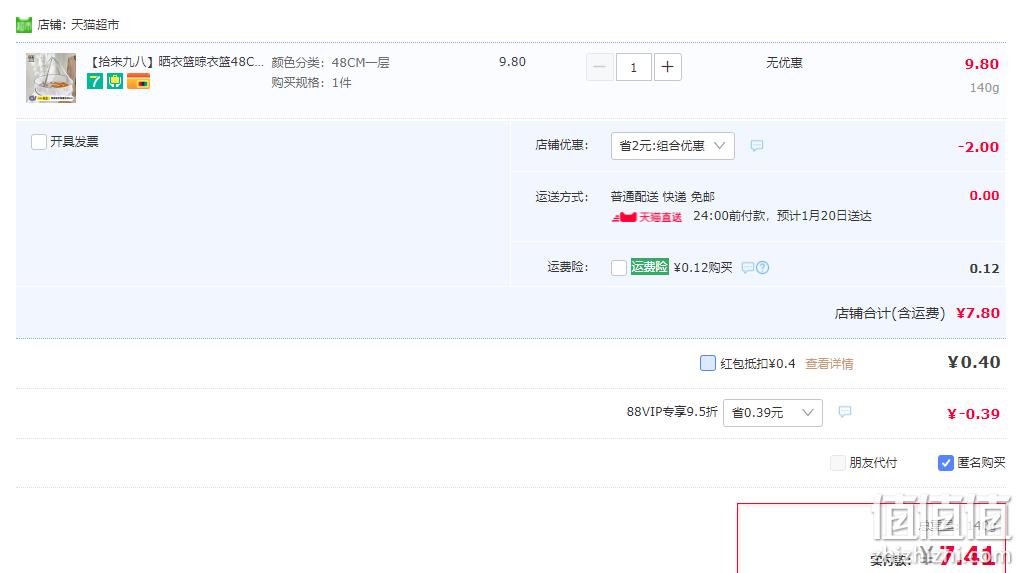Click the ¥-0.39 VIP discount amount
Image resolution: width=1021 pixels, height=573 pixels.
(973, 413)
